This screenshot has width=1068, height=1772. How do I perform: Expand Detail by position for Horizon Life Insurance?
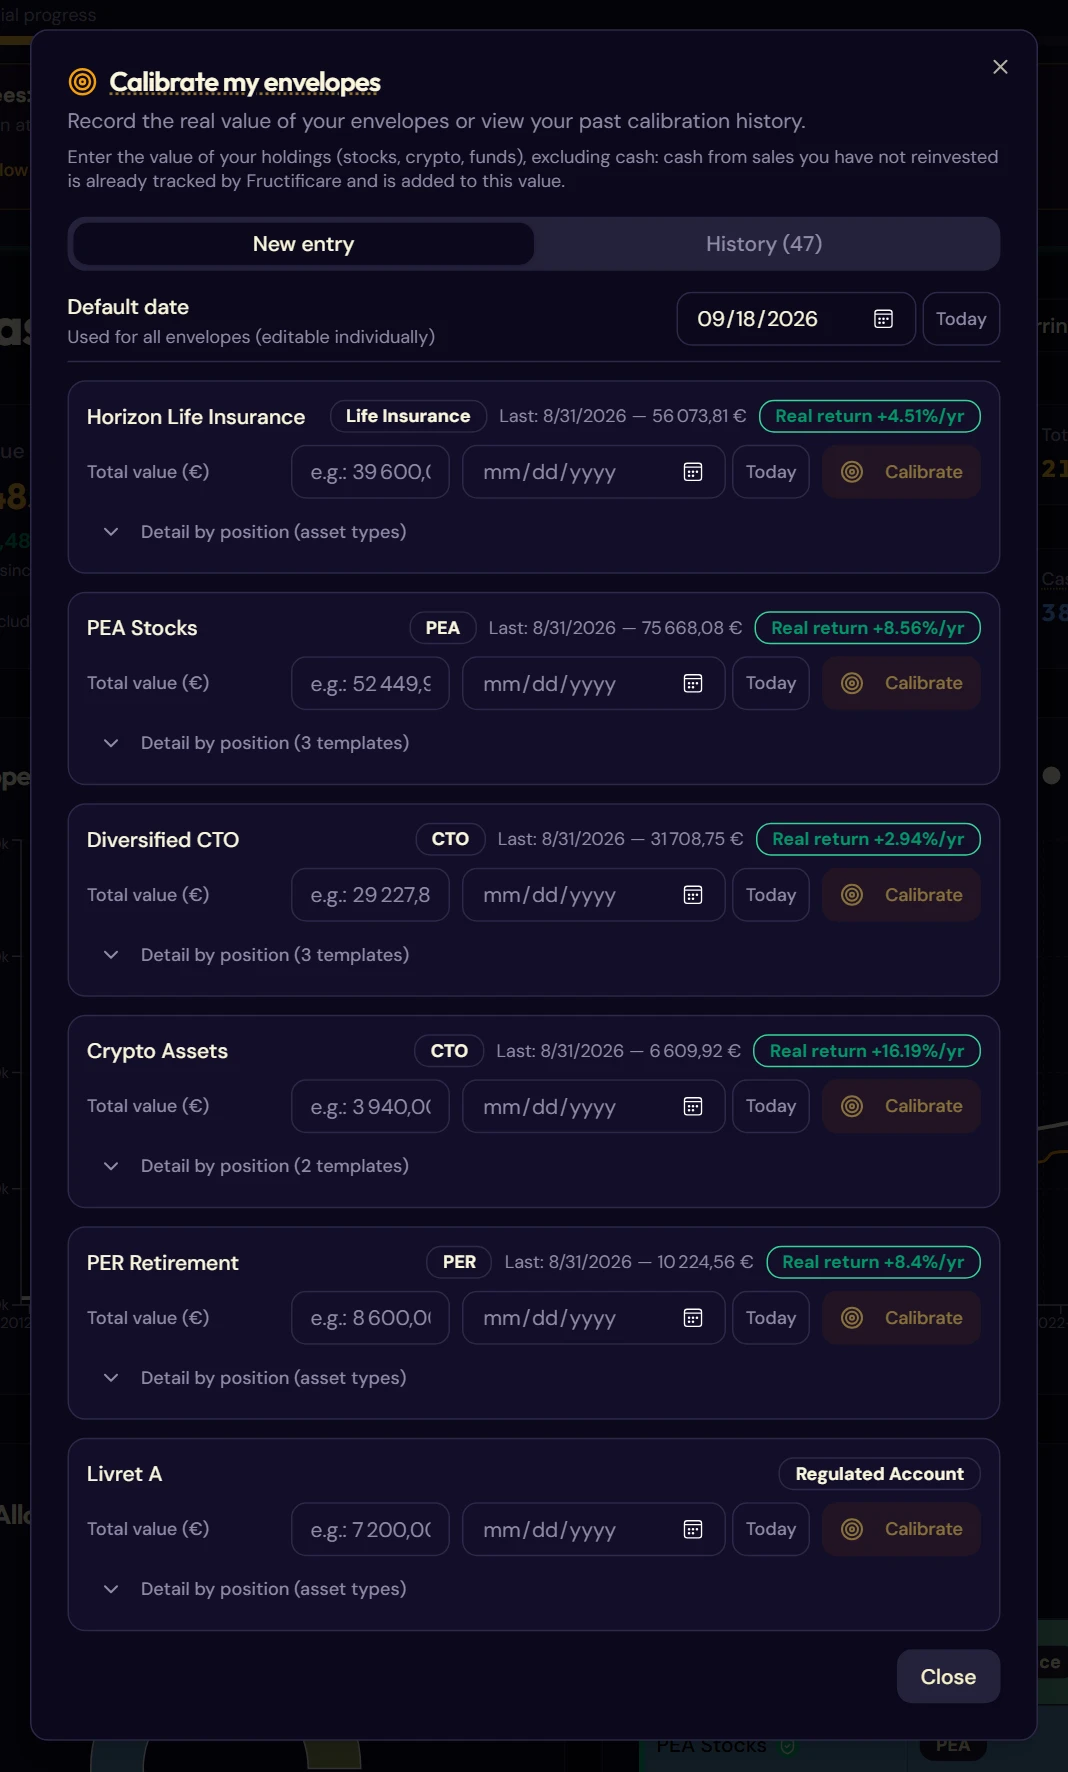[x=255, y=532]
